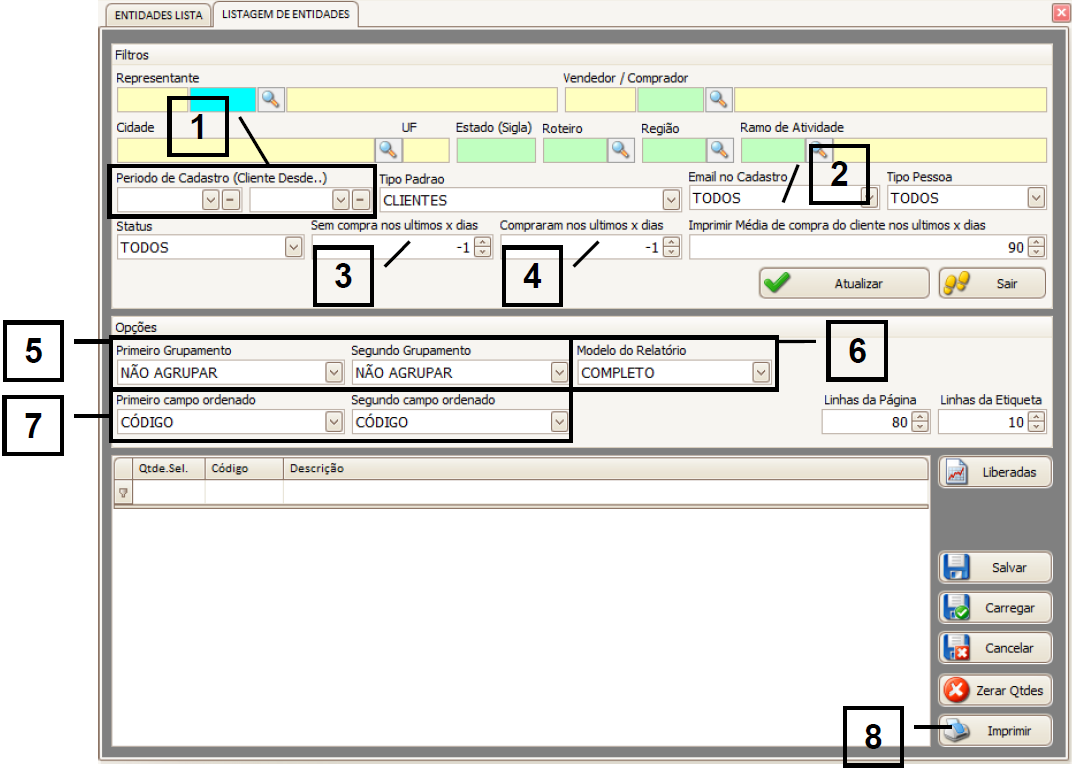Screen dimensions: 1078x770
Task: Expand the Tipo Padrao dropdown
Action: (x=670, y=199)
